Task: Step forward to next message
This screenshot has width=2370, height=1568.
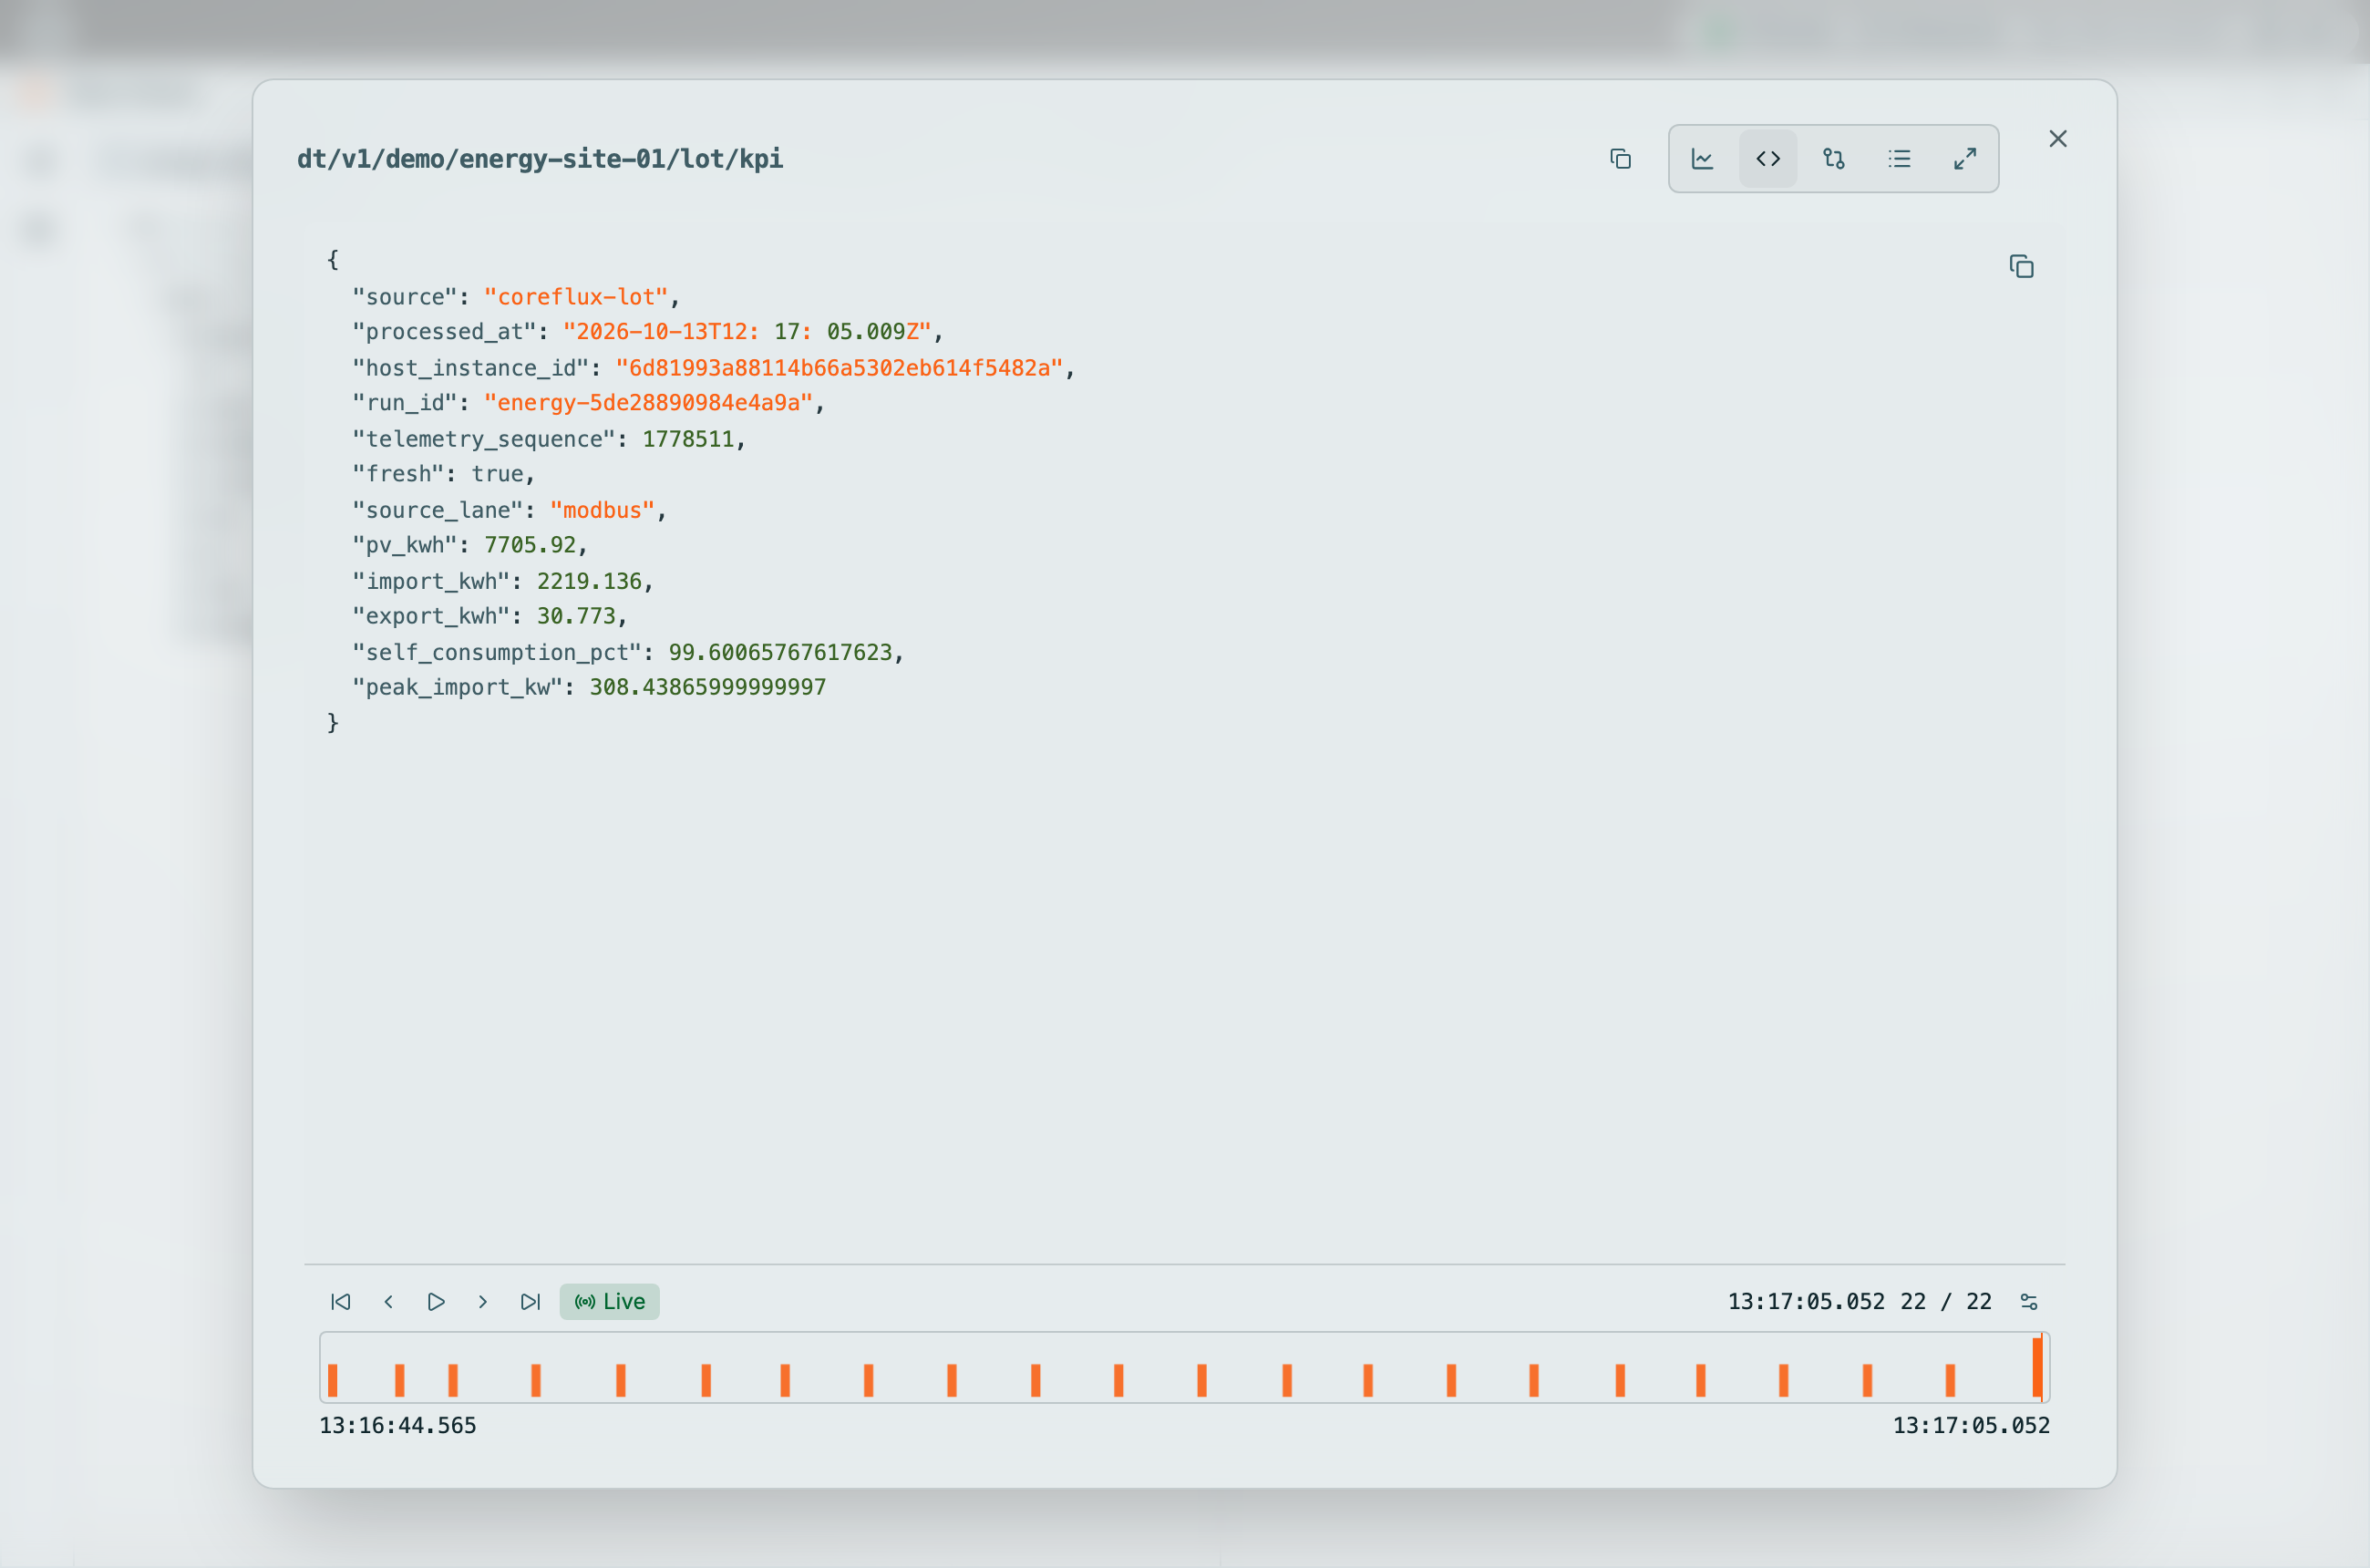Action: pyautogui.click(x=483, y=1301)
